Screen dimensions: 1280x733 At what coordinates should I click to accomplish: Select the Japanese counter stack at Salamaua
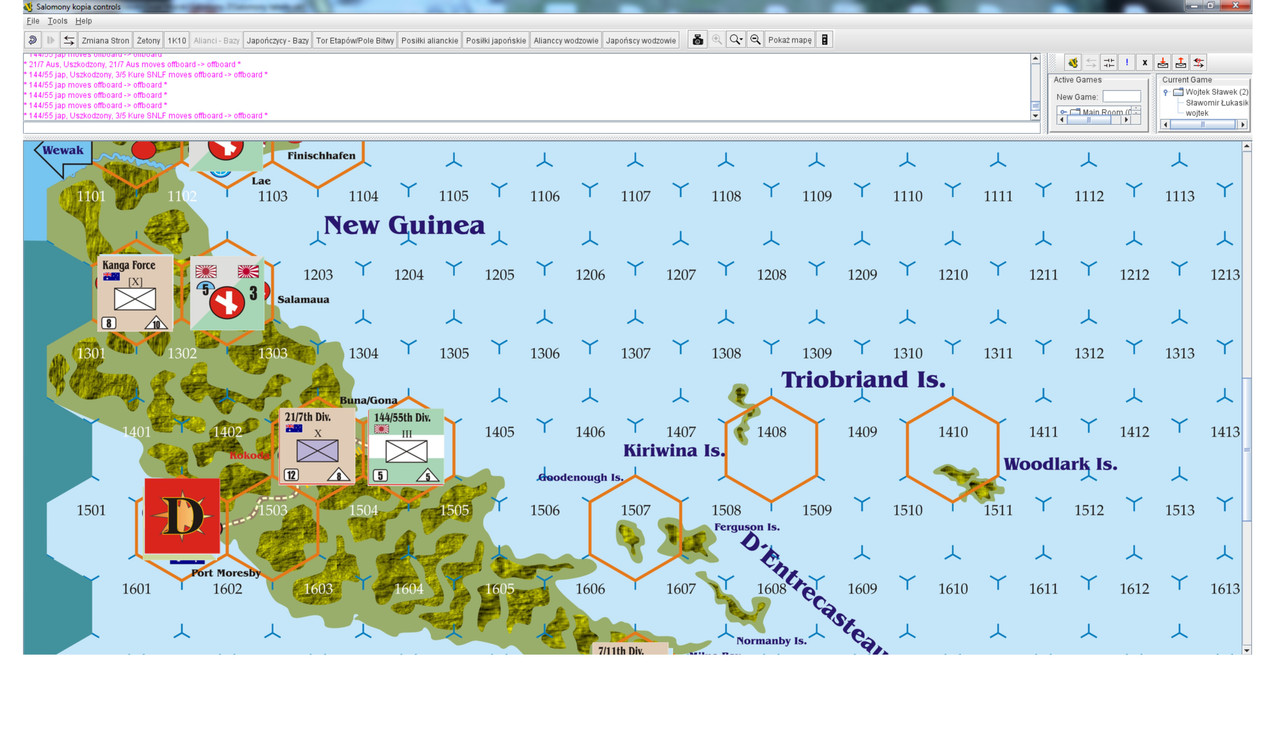(x=228, y=294)
